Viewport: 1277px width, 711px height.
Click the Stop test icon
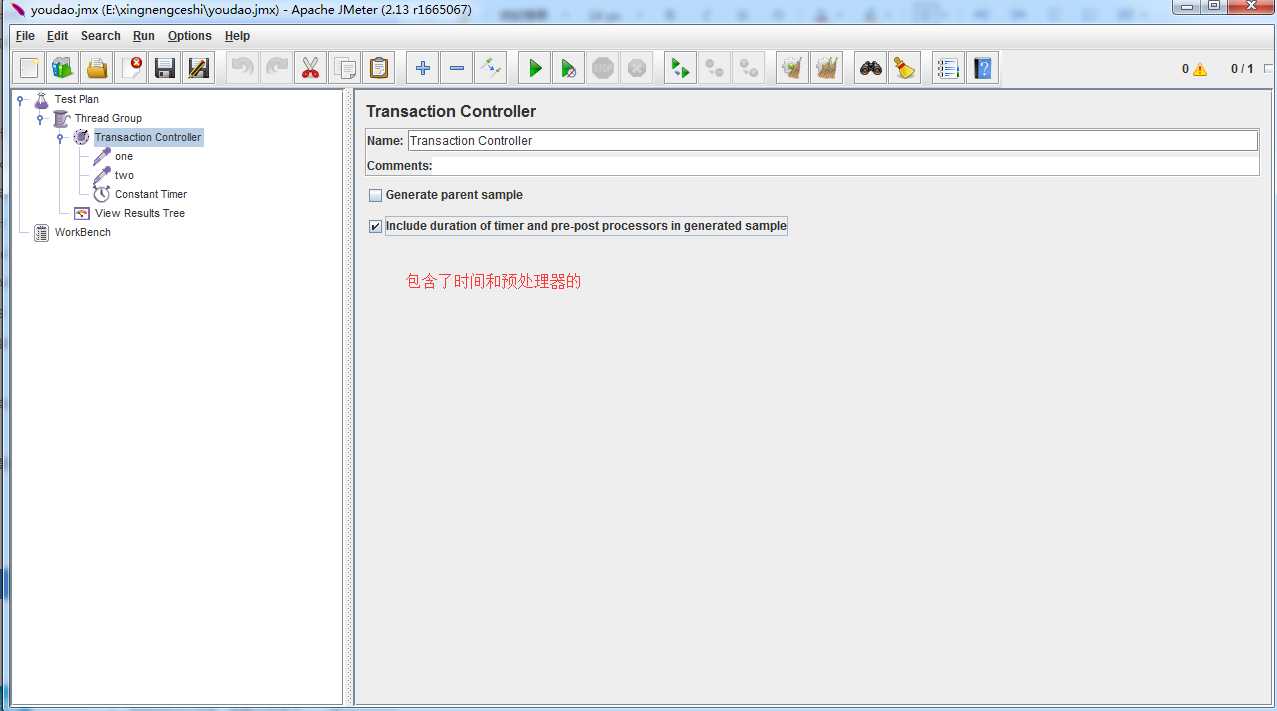[x=602, y=68]
